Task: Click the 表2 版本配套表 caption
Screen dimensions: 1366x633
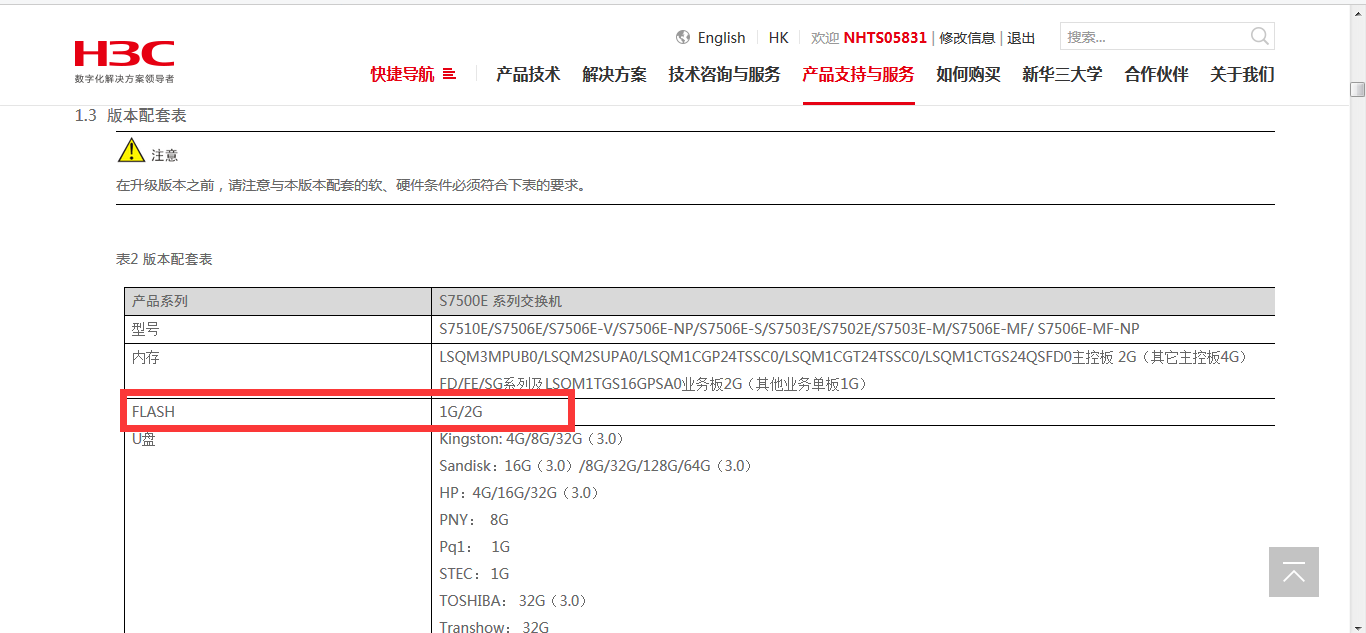Action: (x=164, y=259)
